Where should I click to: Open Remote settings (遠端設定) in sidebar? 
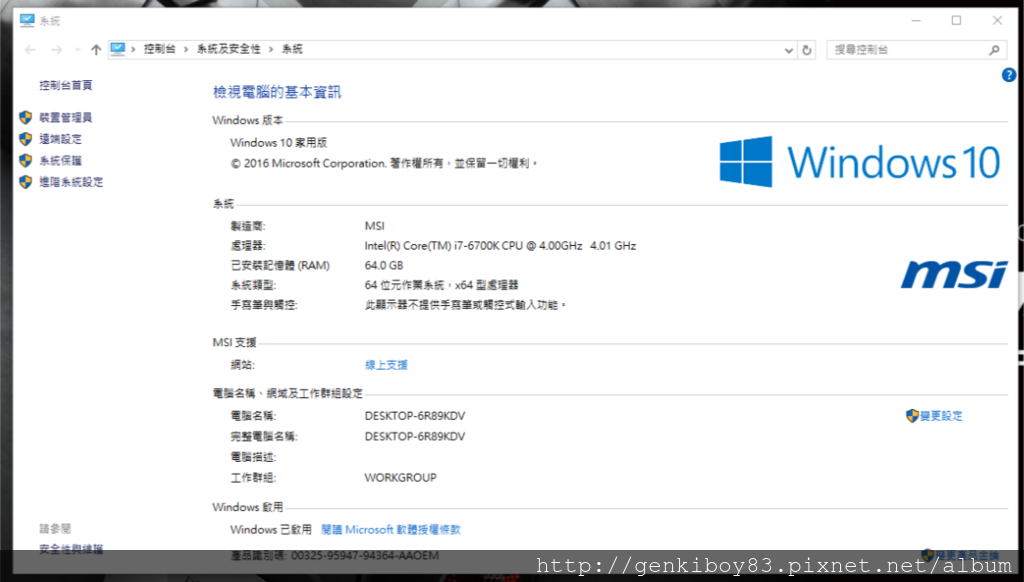(x=60, y=139)
